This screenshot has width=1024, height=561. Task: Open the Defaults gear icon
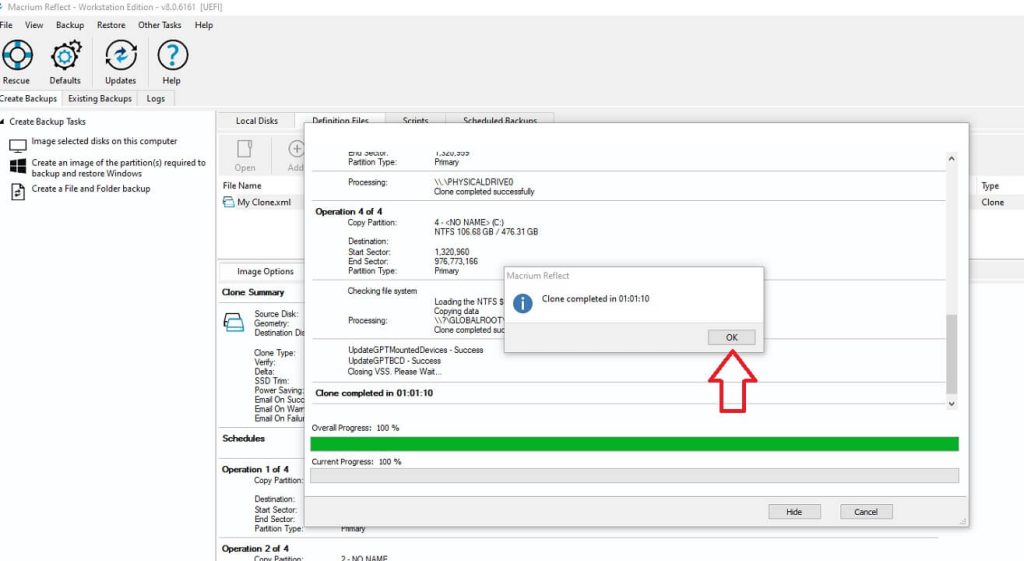66,56
